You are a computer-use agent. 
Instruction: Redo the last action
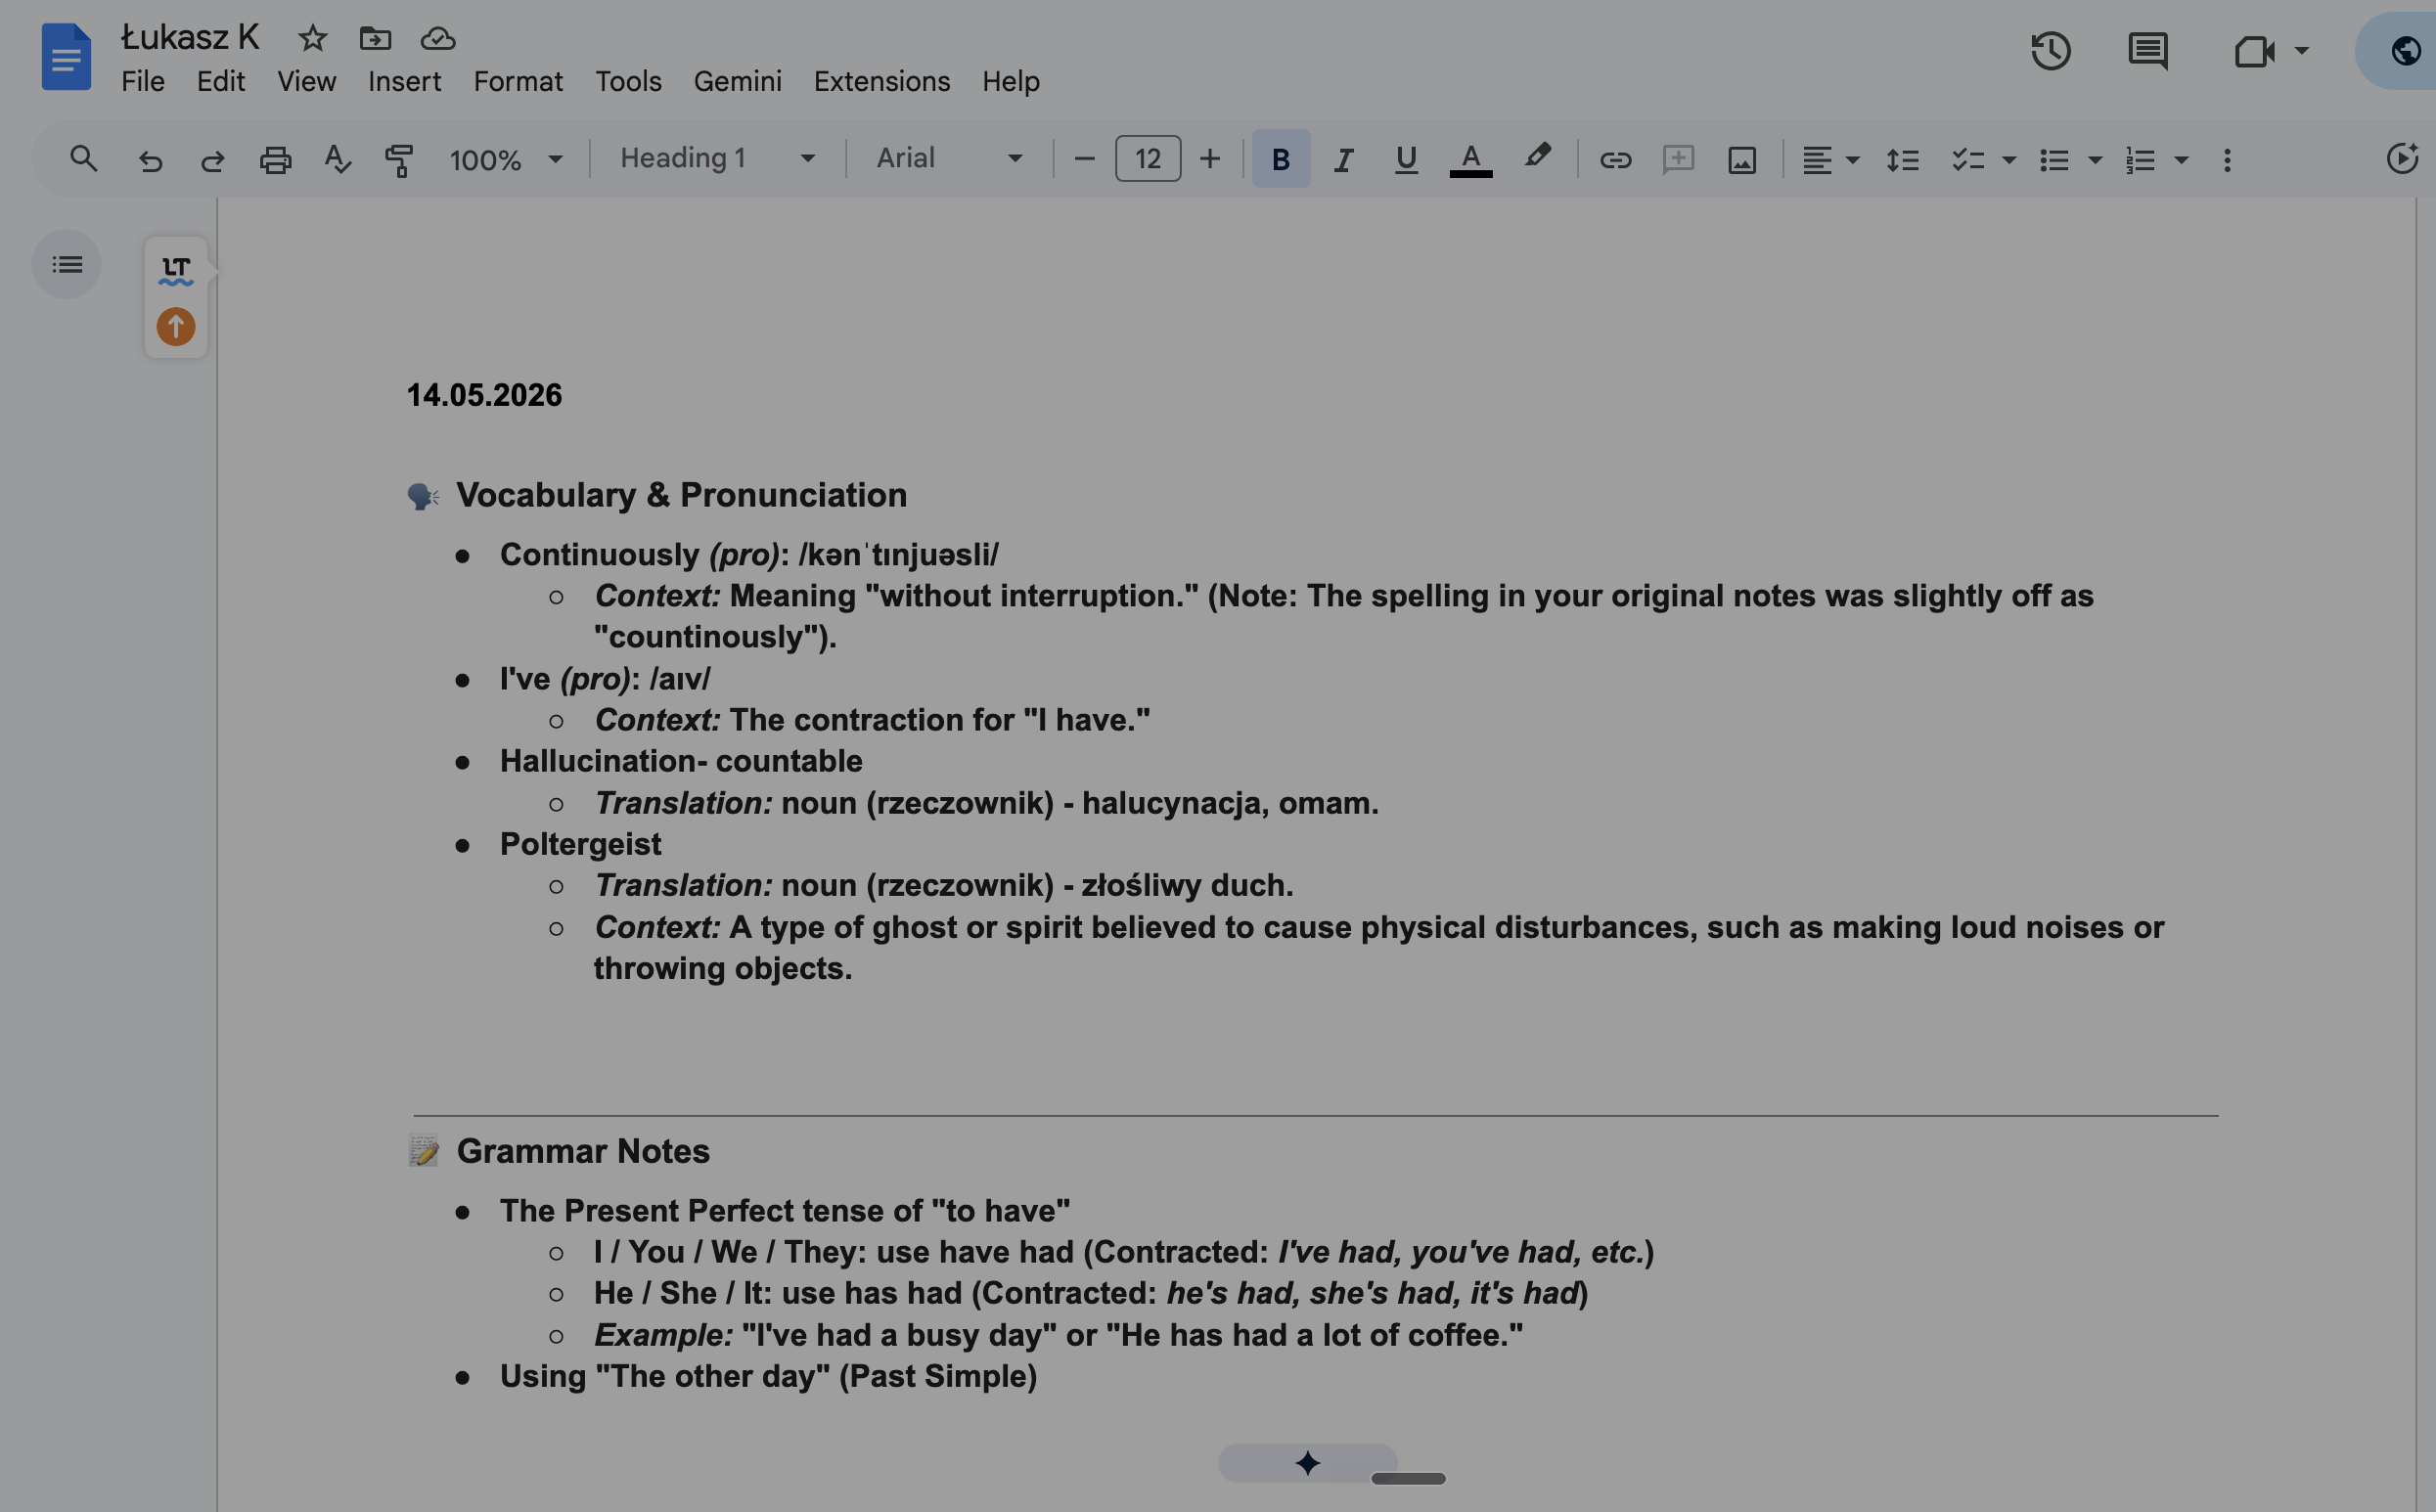point(212,160)
